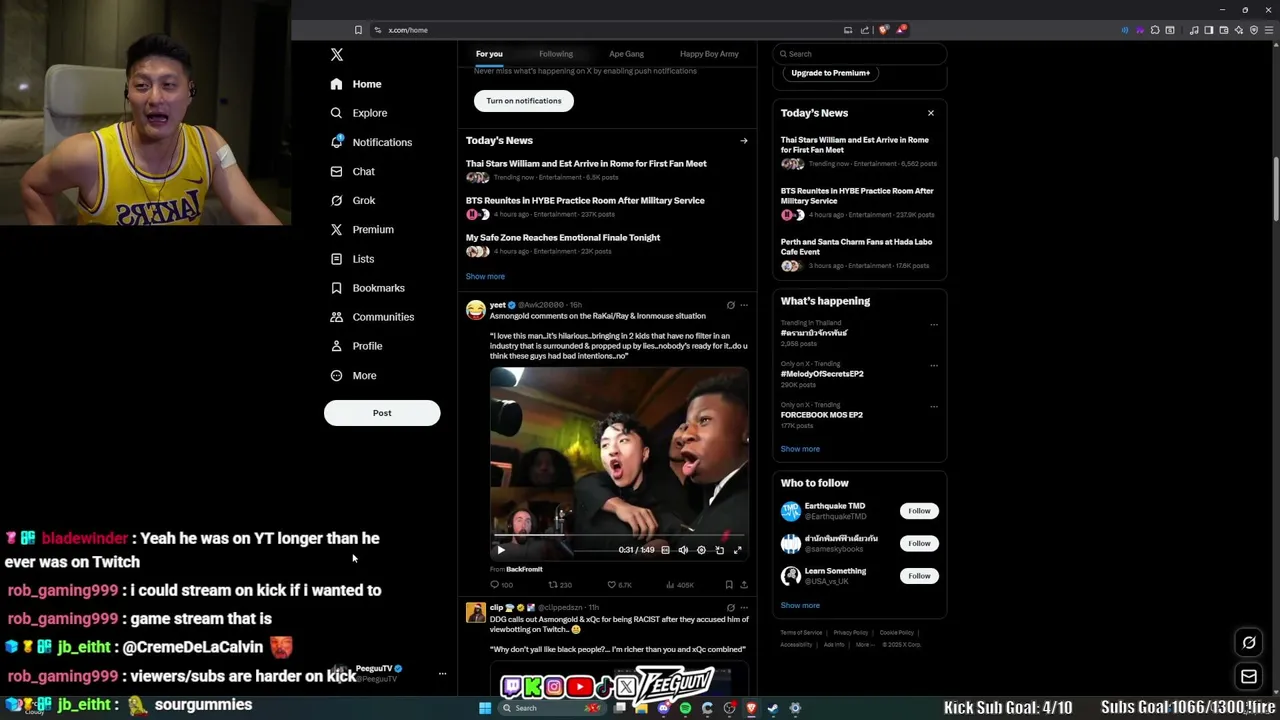Screen dimensions: 1280x720
Task: Open Lists in sidebar
Action: [x=352, y=259]
